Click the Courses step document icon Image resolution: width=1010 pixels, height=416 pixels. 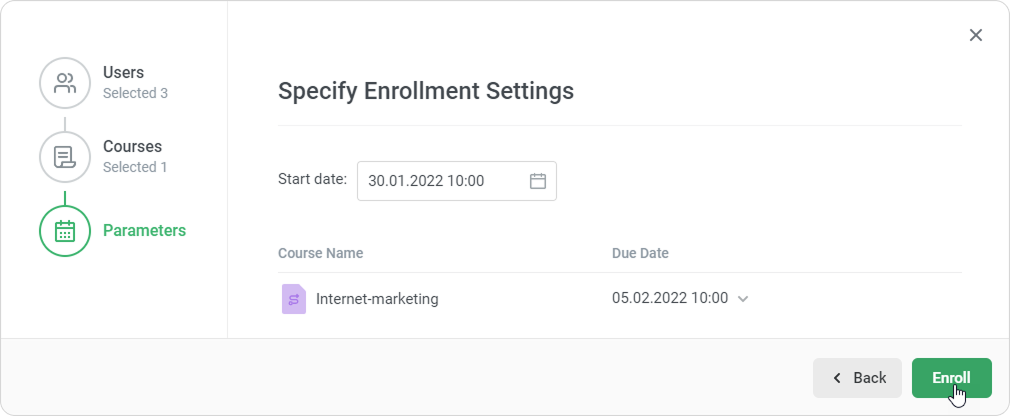[65, 157]
